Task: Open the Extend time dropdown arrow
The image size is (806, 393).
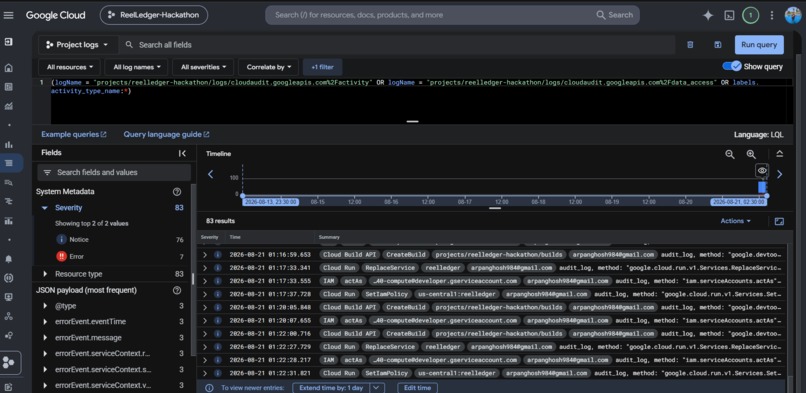Action: [377, 388]
